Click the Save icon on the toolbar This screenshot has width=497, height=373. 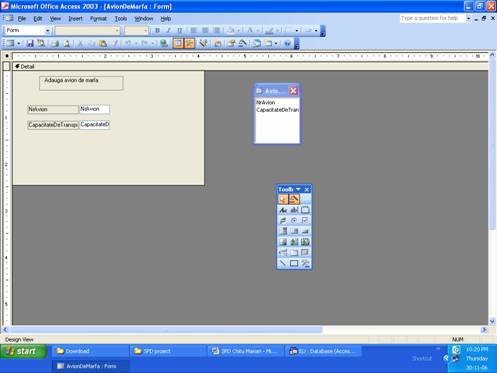(x=30, y=43)
